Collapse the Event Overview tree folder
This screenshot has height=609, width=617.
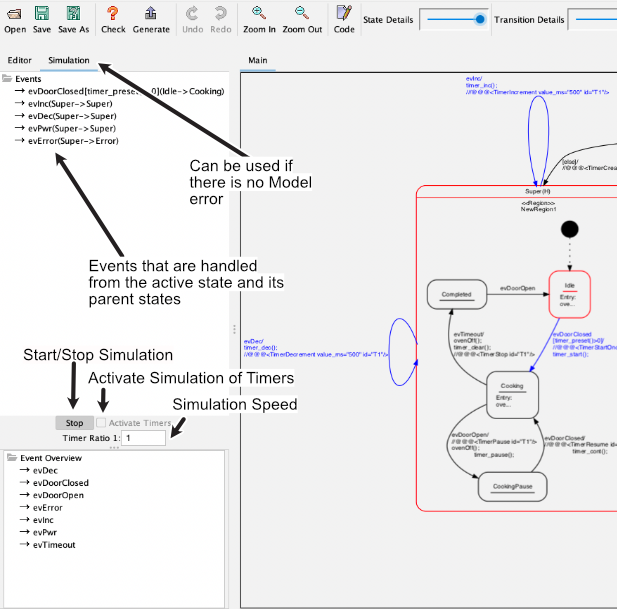point(12,457)
